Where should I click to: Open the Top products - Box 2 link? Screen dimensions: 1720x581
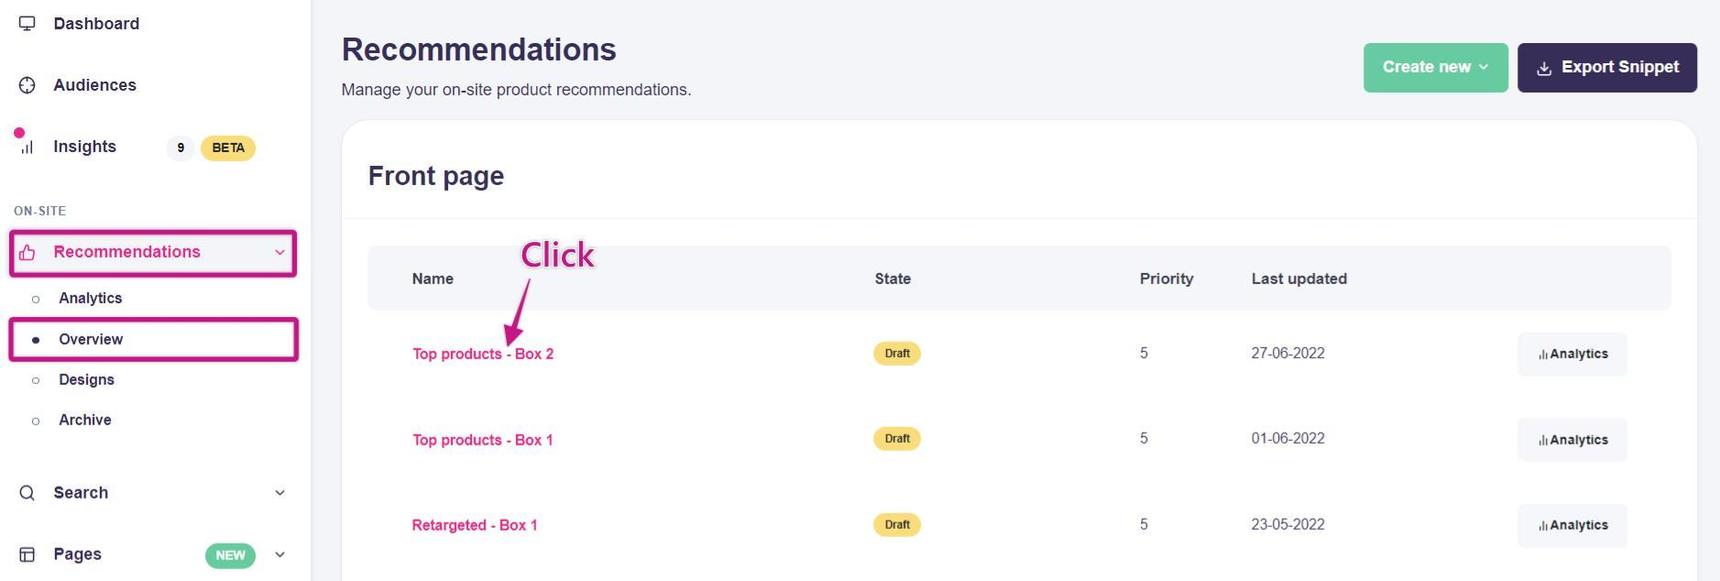point(483,354)
